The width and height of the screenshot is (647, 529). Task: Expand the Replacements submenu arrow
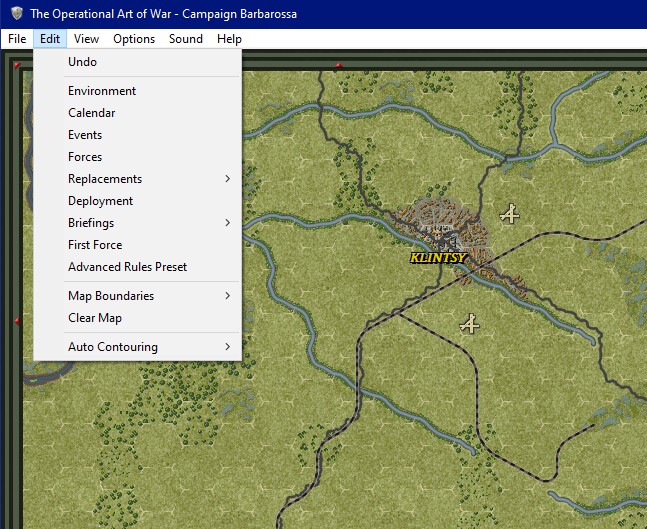pyautogui.click(x=227, y=179)
